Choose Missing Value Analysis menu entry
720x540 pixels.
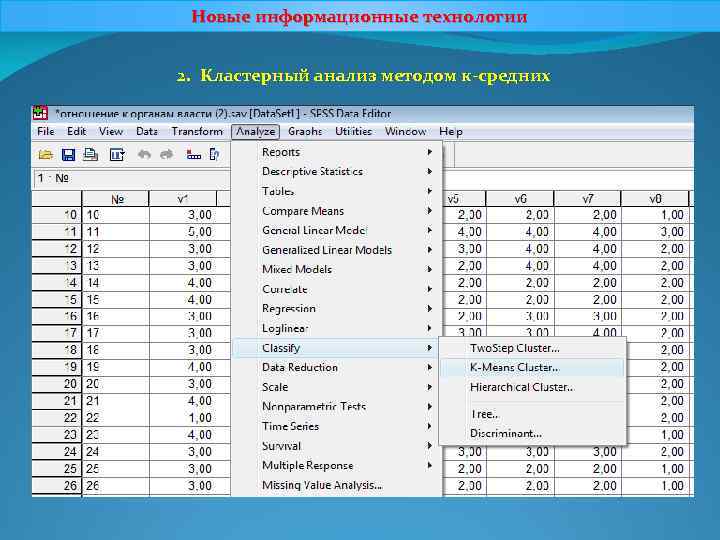[x=337, y=485]
